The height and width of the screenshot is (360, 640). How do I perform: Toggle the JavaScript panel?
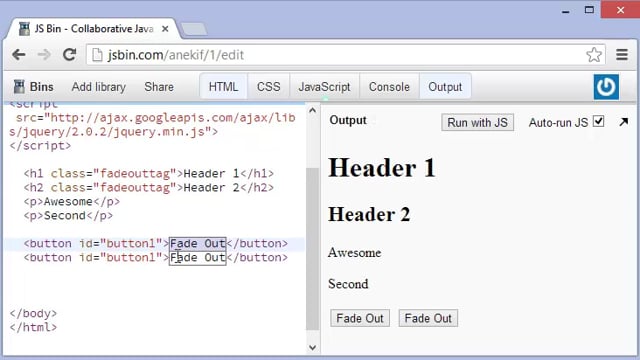pos(324,87)
